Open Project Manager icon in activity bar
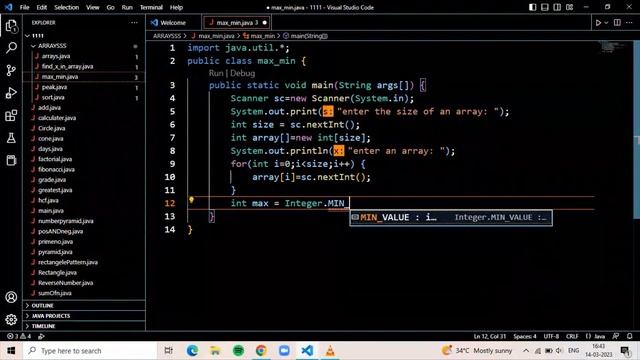 pos(11,160)
